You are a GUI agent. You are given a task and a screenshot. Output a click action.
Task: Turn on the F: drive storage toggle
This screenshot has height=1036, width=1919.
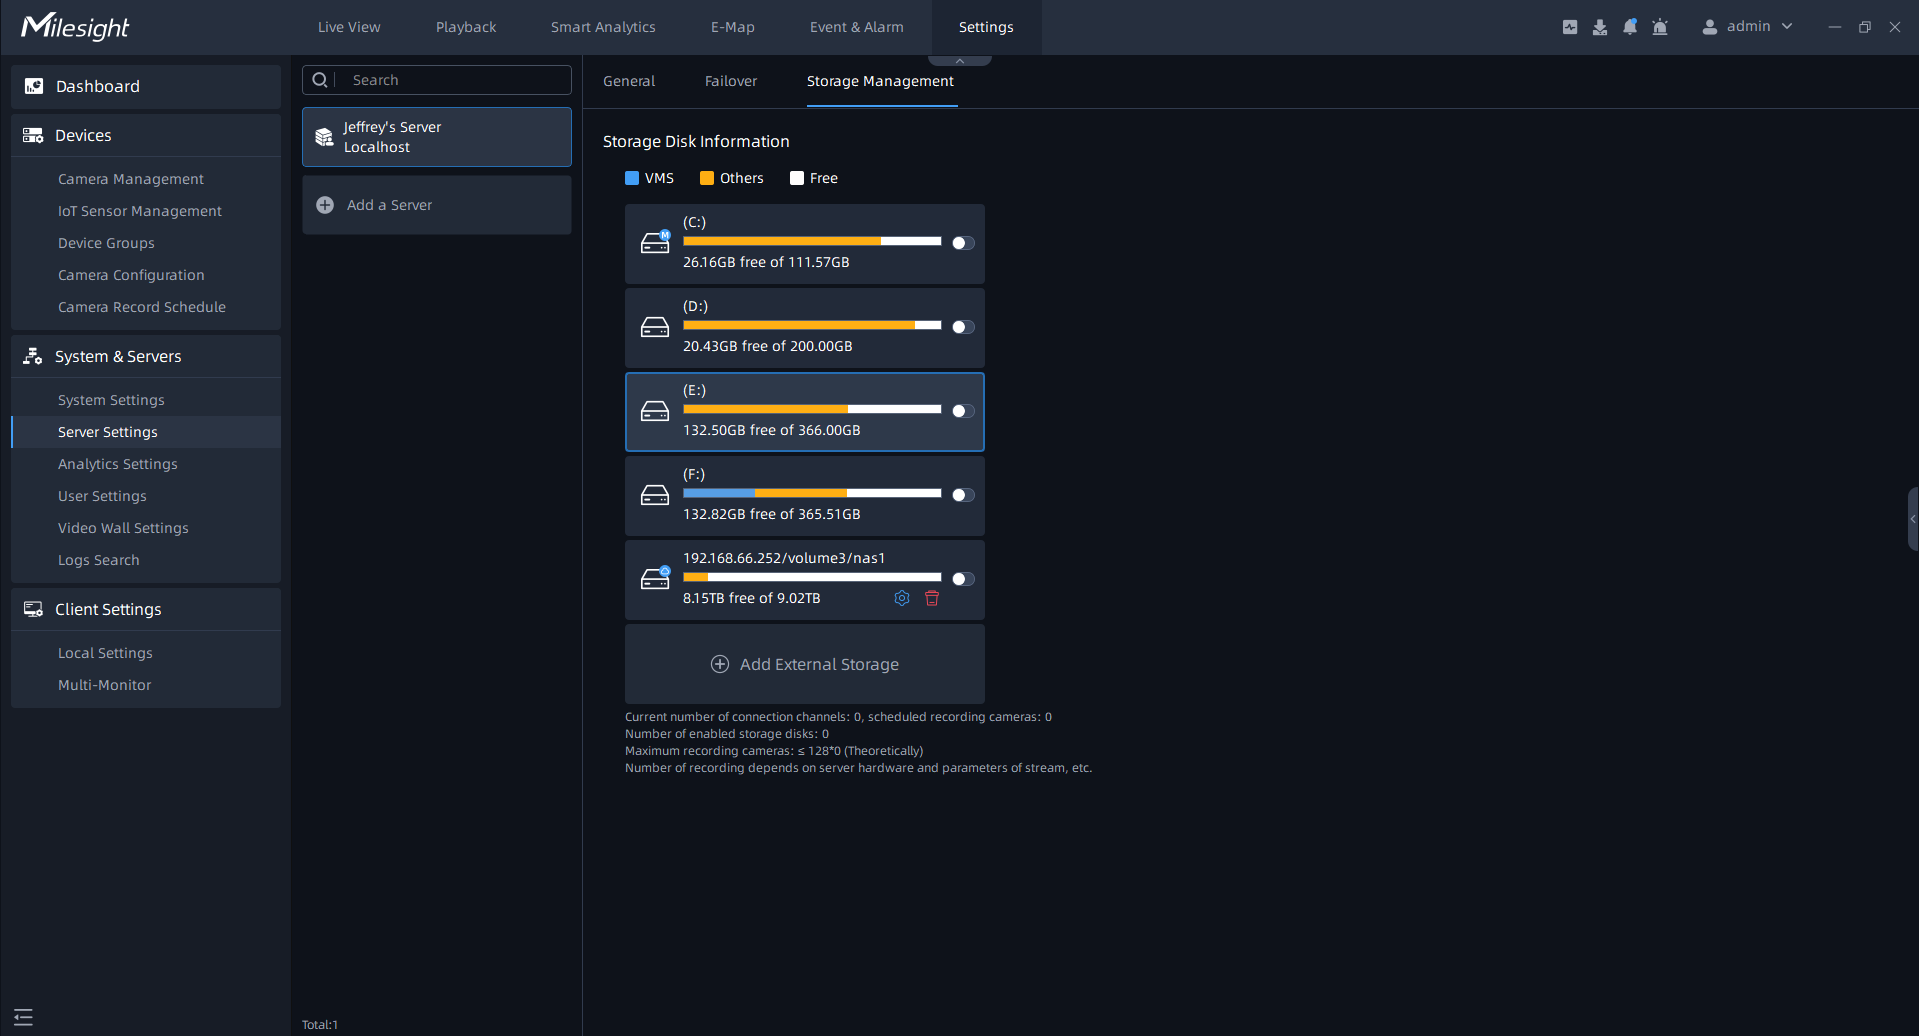point(963,495)
